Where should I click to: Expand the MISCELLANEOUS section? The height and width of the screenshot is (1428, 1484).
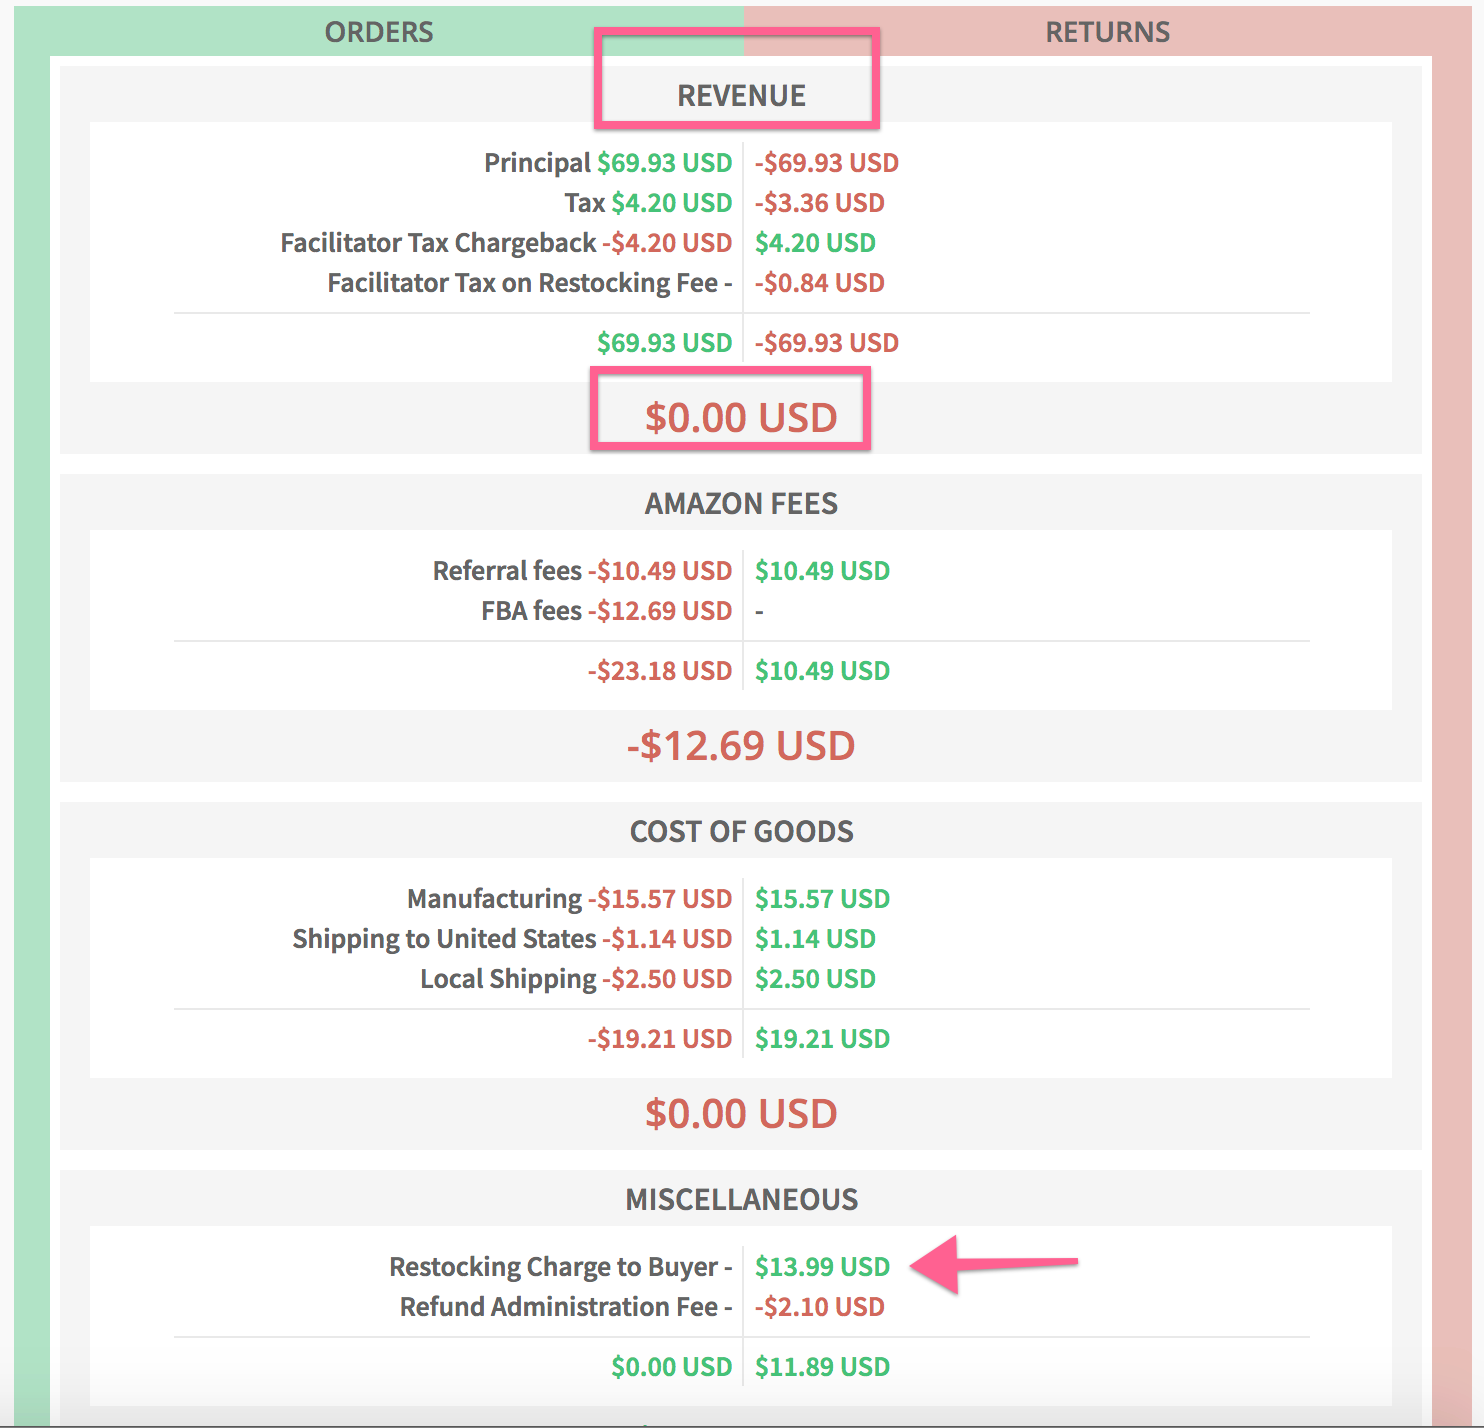(x=740, y=1198)
